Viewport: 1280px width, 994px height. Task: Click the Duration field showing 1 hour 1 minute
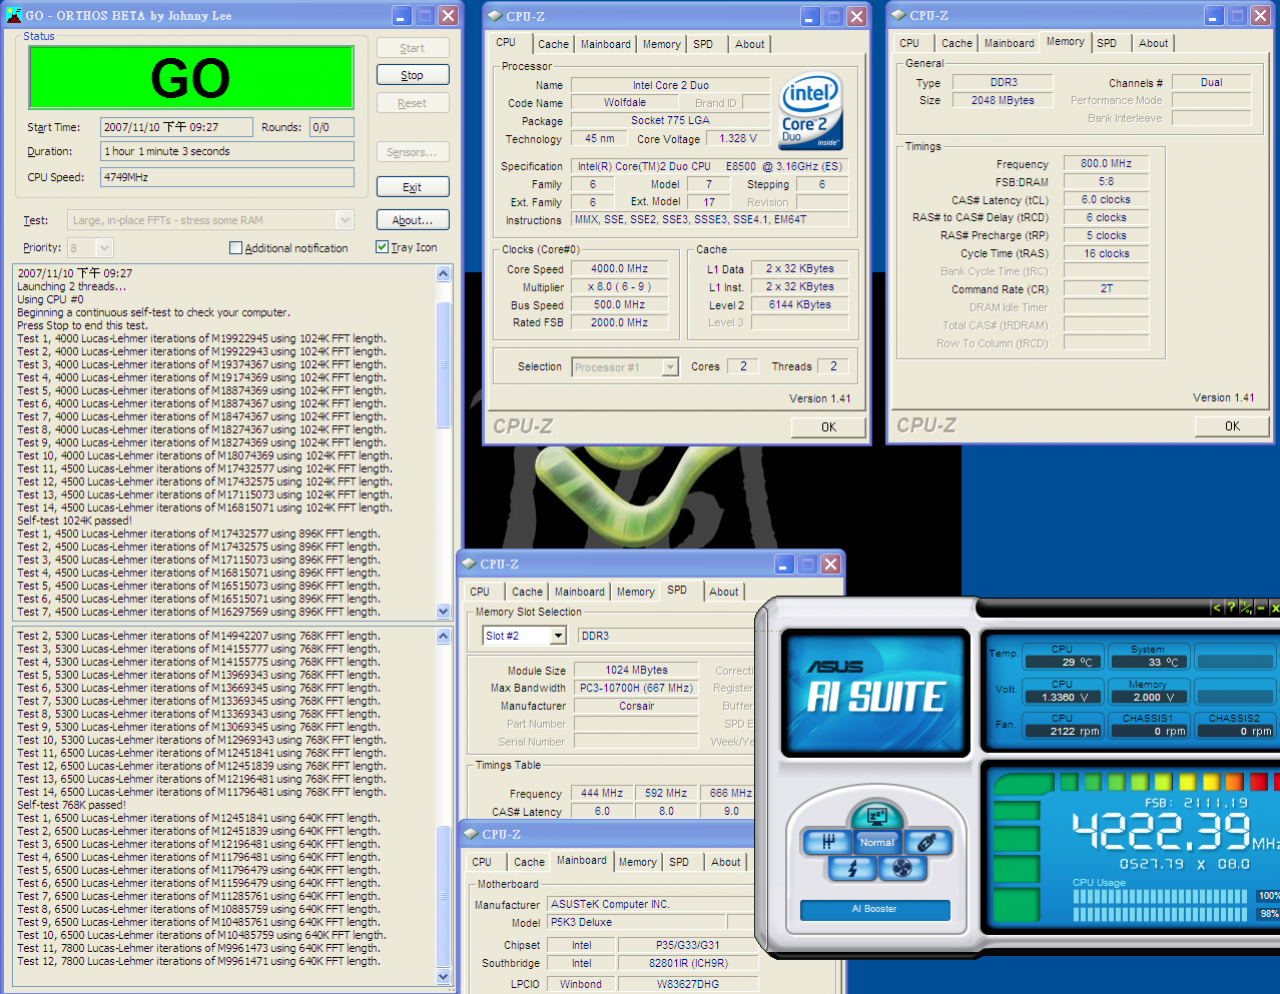point(227,151)
